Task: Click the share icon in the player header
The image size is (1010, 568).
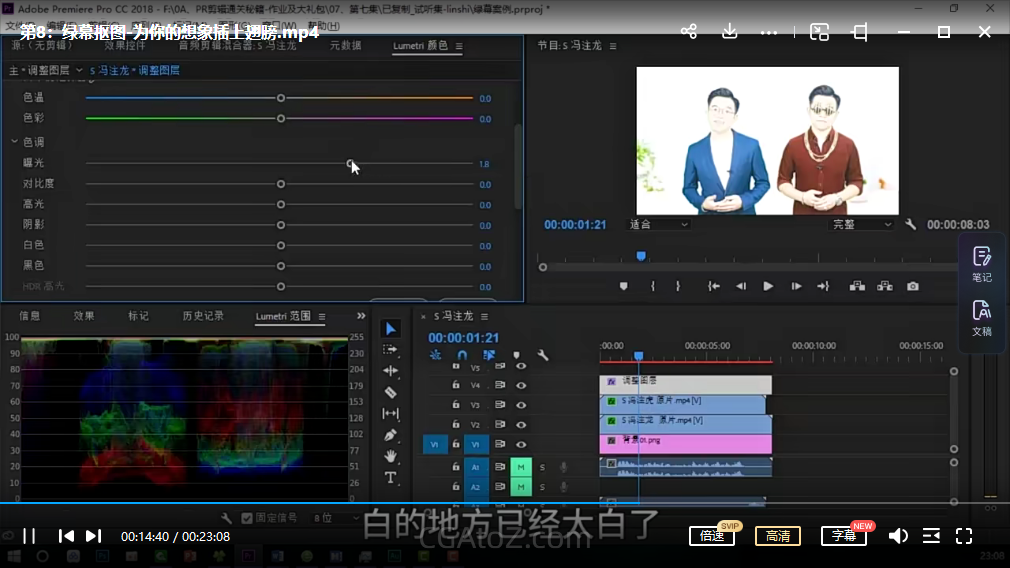Action: [x=689, y=32]
